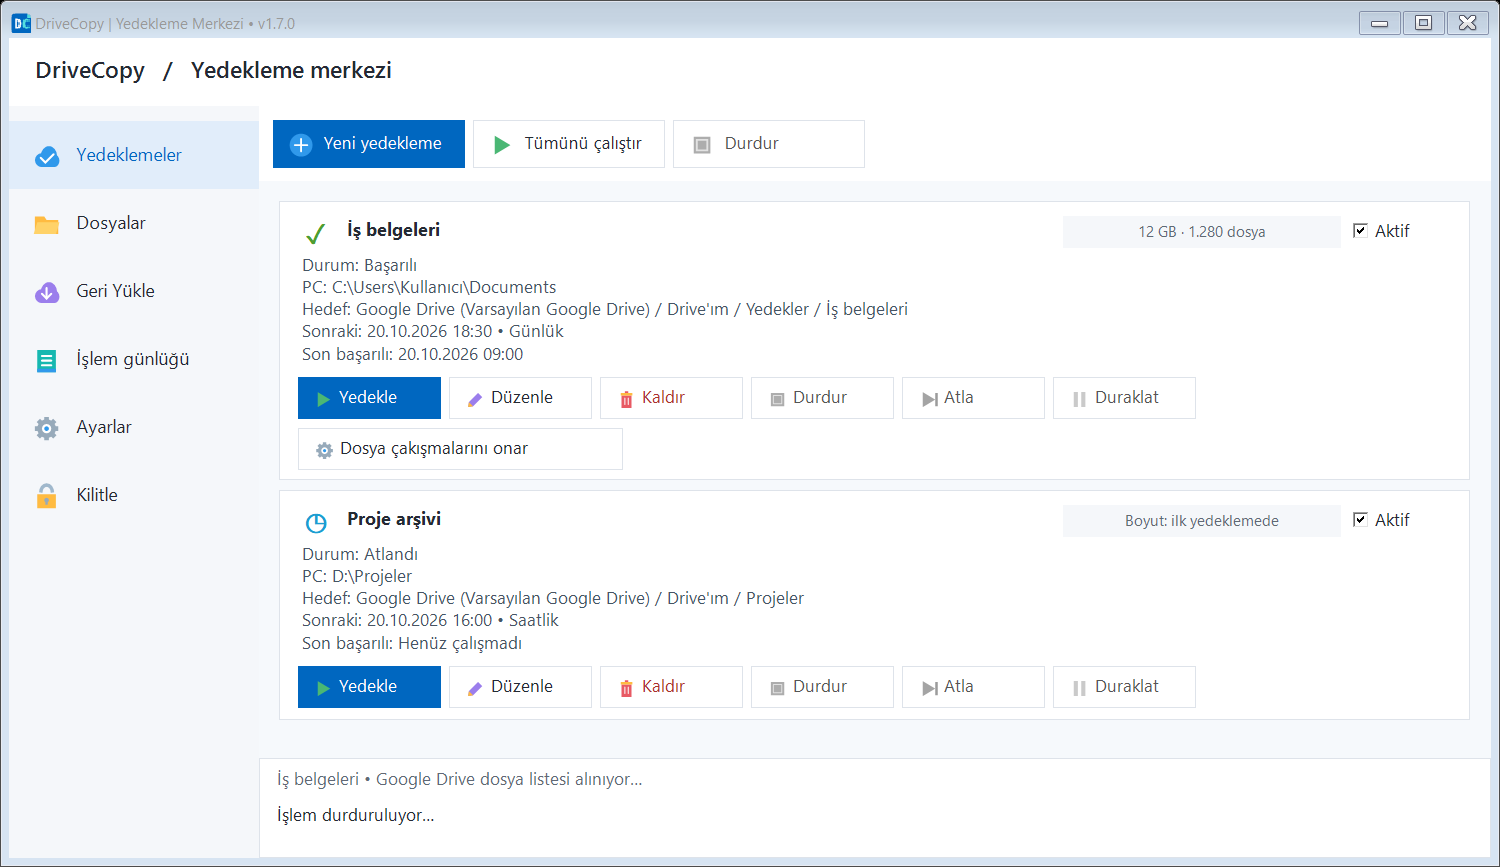The height and width of the screenshot is (867, 1500).
Task: Click the DriveCopy app icon in title bar
Action: (x=21, y=23)
